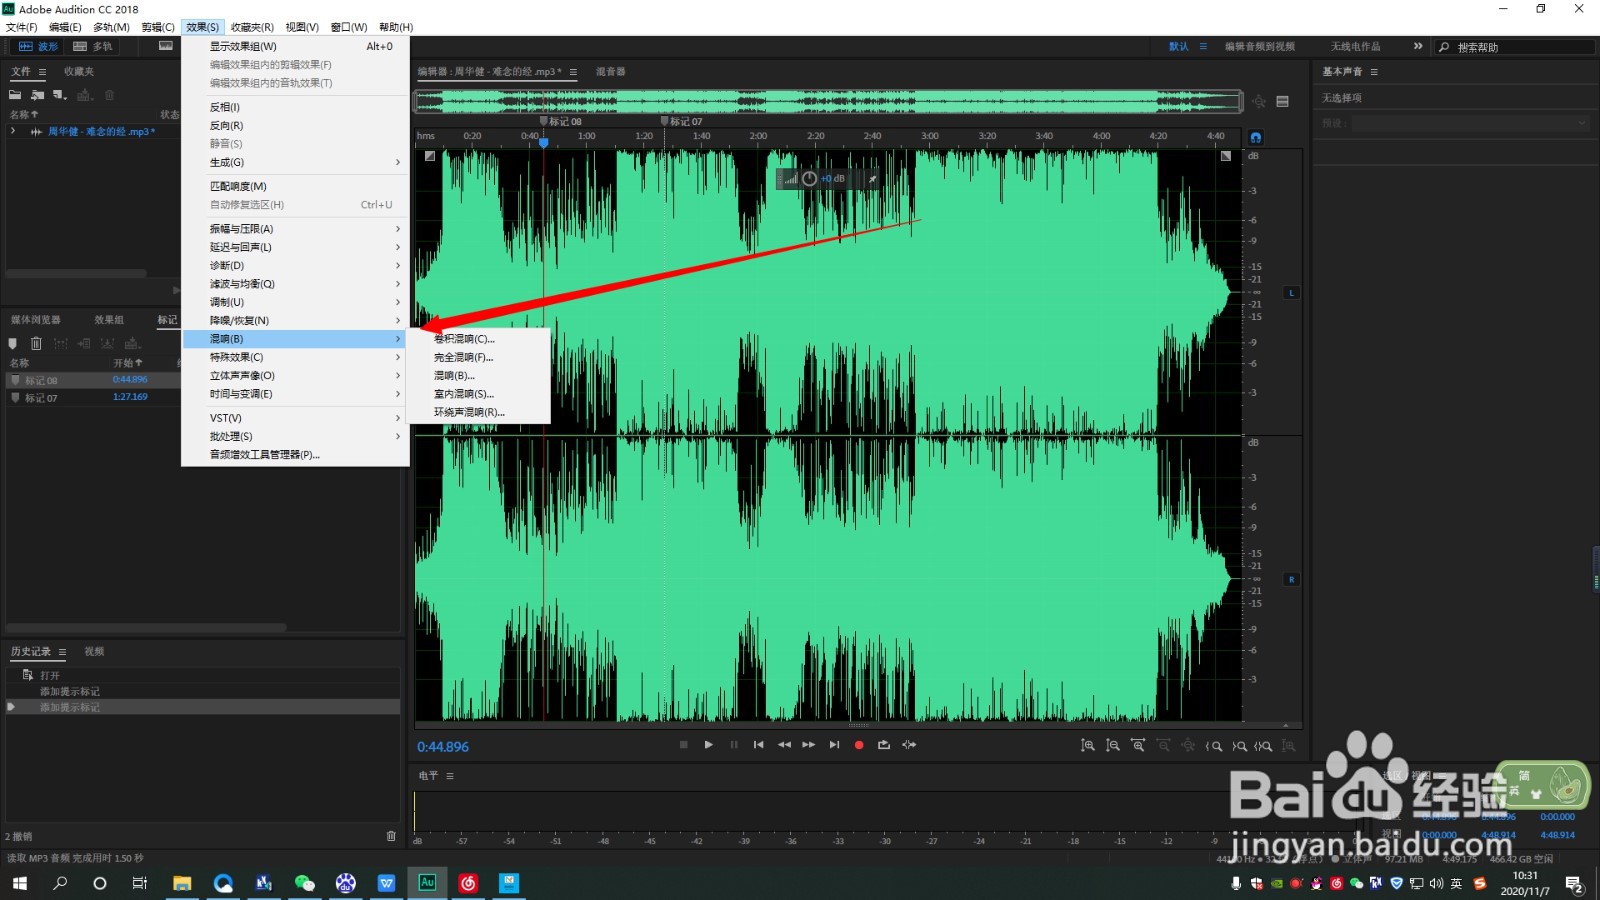Toggle snapping magnet icon by the timeline

pos(1256,137)
